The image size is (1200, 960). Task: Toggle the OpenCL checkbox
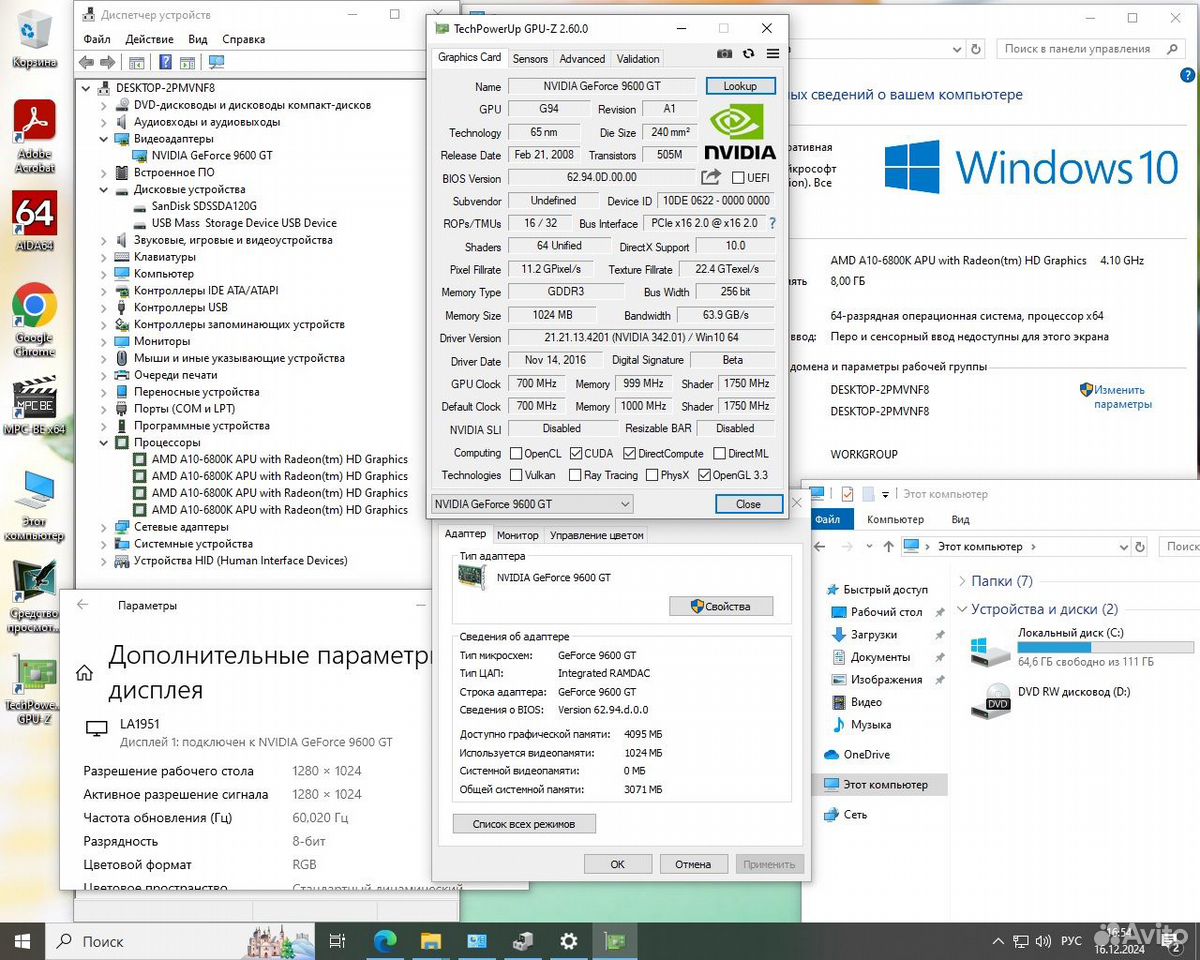[516, 454]
